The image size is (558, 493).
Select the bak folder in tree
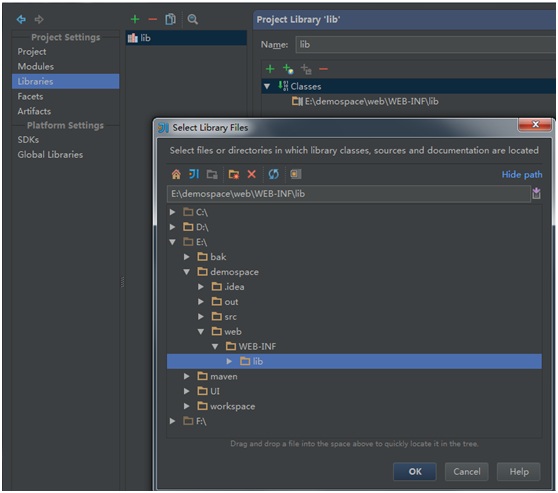click(218, 257)
